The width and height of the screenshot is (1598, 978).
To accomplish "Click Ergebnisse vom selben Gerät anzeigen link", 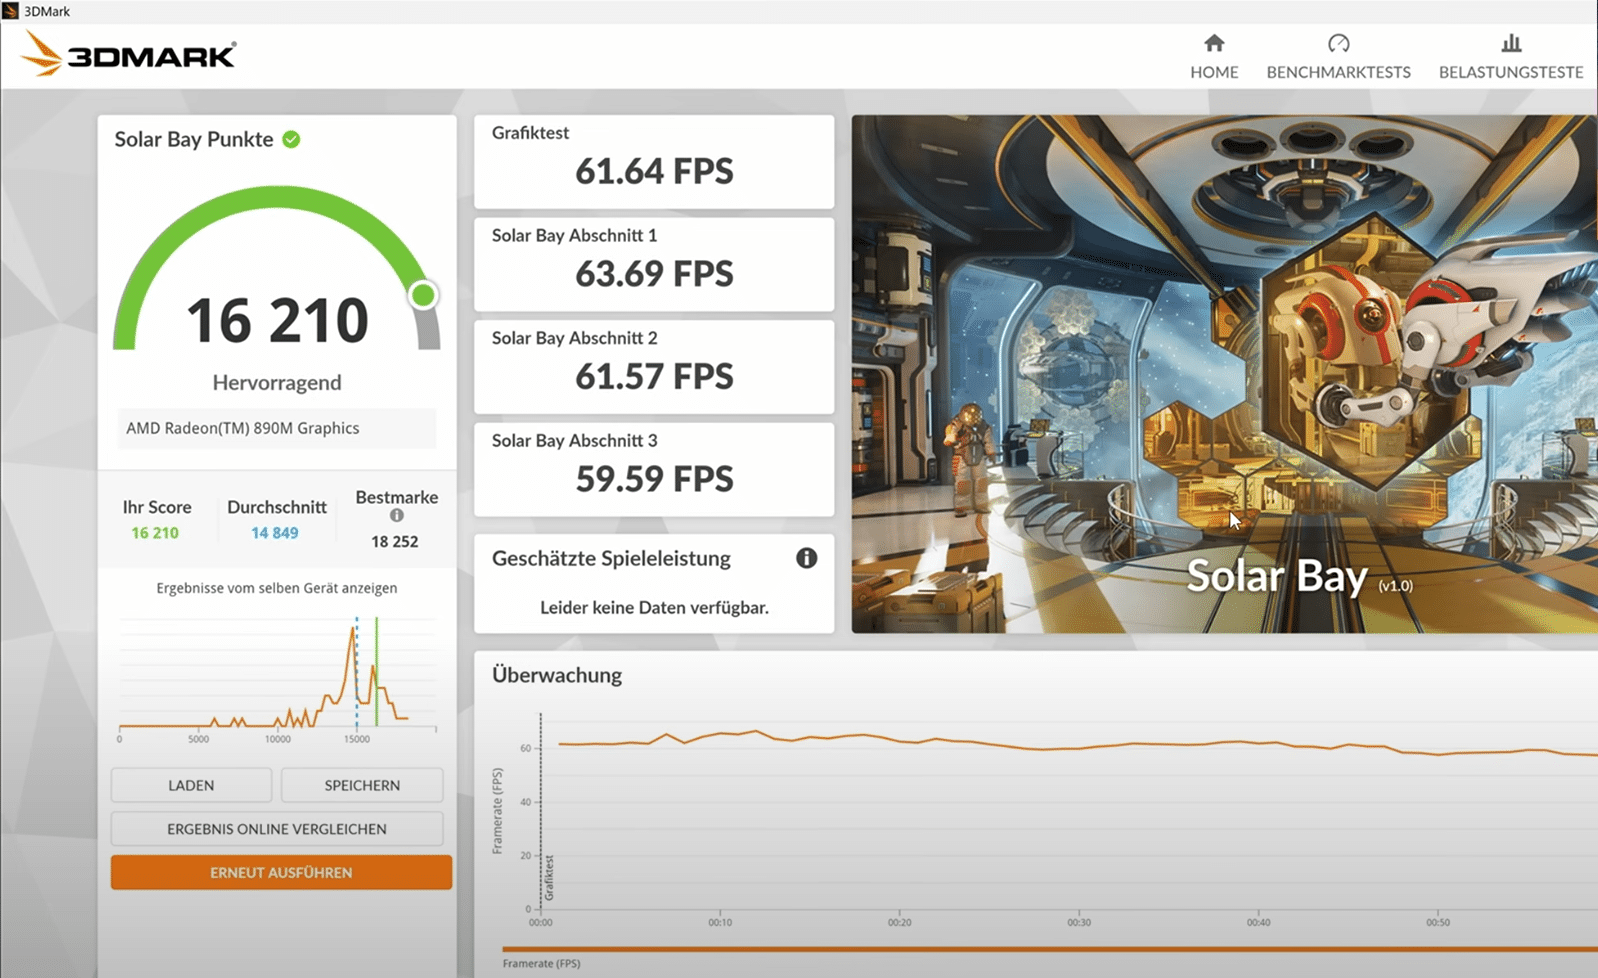I will pos(277,588).
